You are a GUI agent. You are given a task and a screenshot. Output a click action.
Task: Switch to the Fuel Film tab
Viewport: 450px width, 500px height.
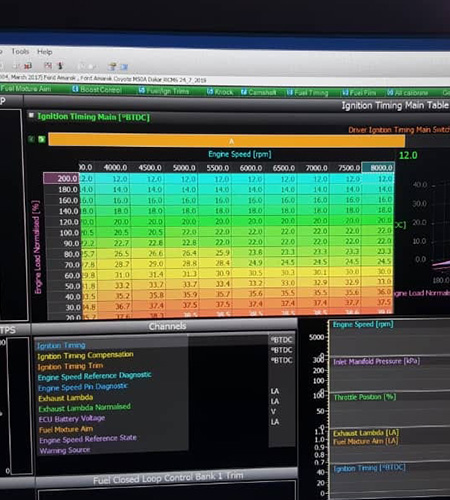click(359, 93)
